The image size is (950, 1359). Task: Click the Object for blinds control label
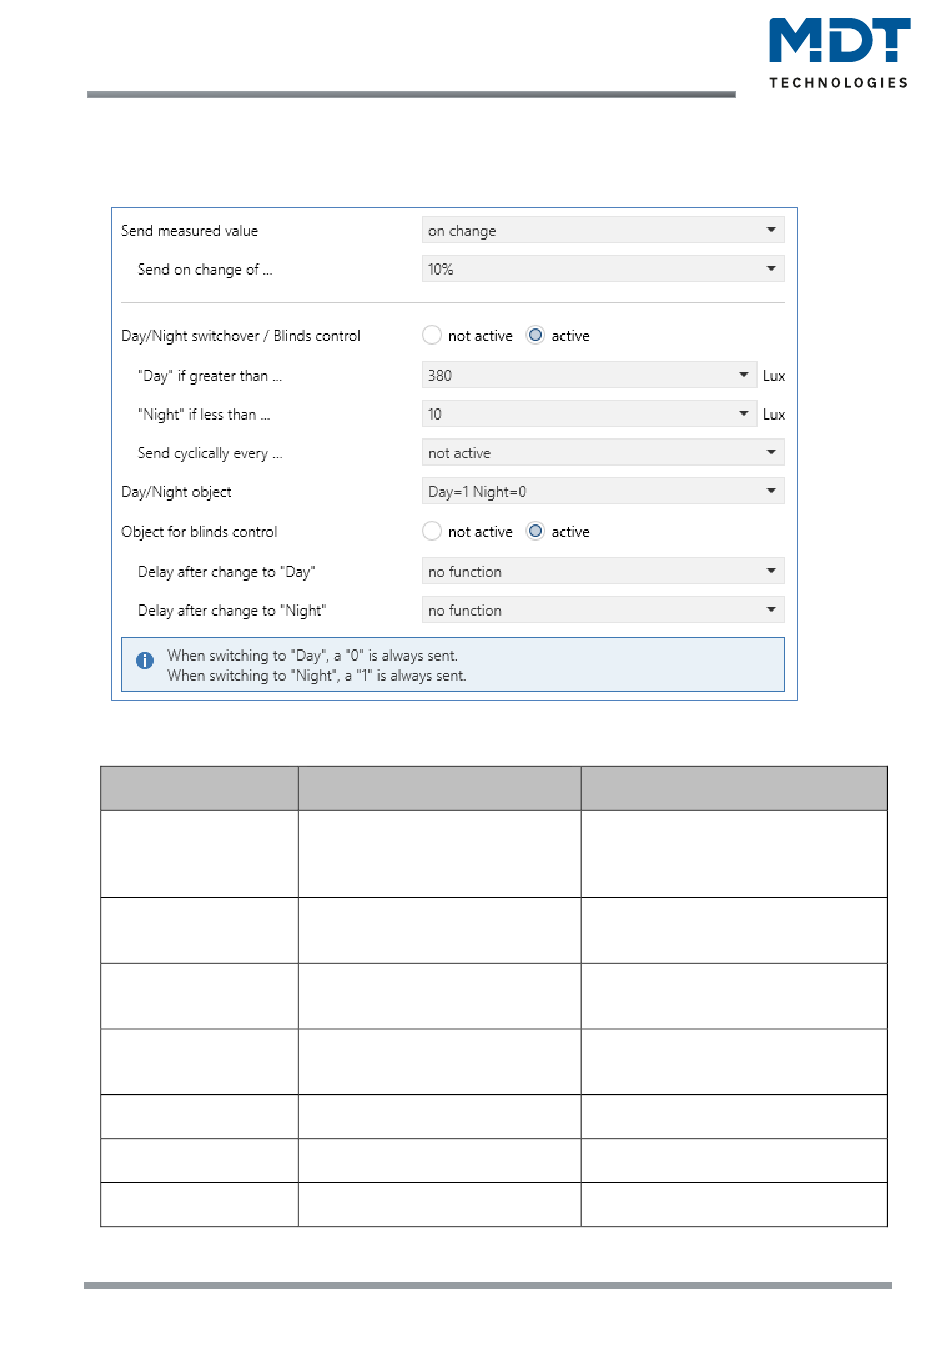(199, 532)
